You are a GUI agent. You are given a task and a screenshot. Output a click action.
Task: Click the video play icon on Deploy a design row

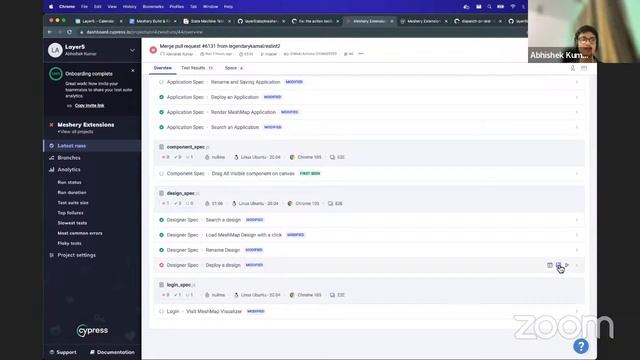[x=567, y=265]
